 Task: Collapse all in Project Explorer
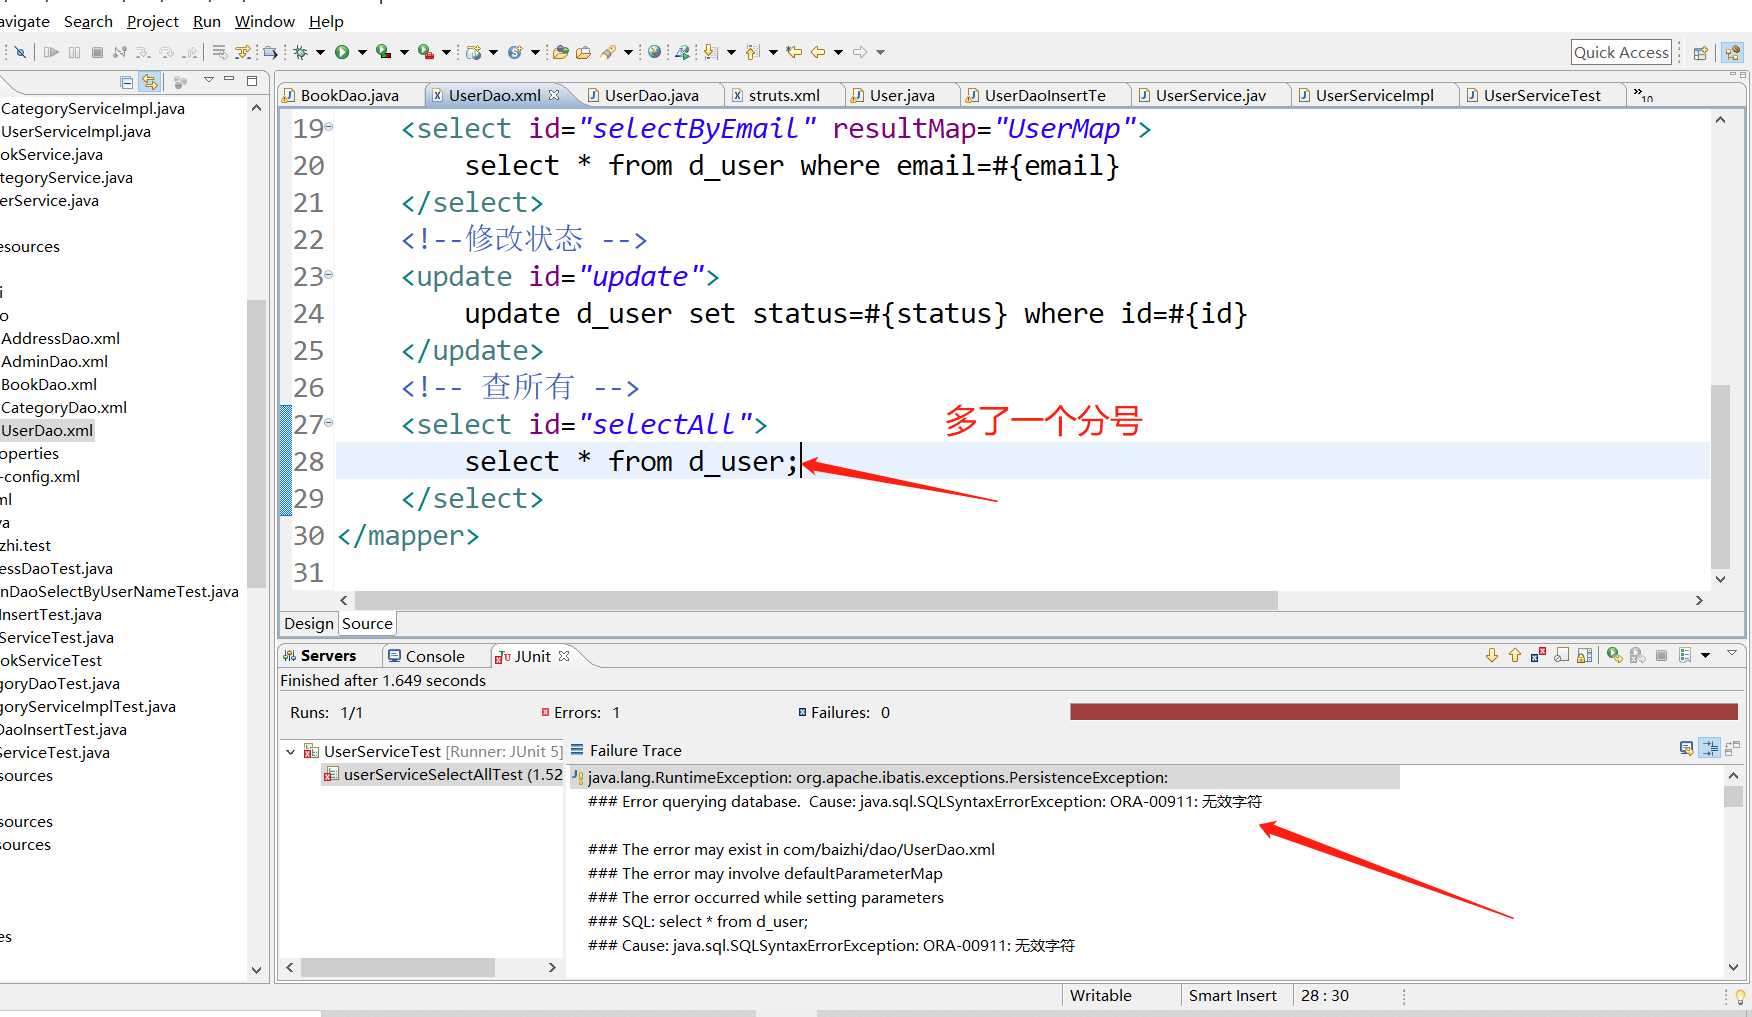pyautogui.click(x=126, y=81)
